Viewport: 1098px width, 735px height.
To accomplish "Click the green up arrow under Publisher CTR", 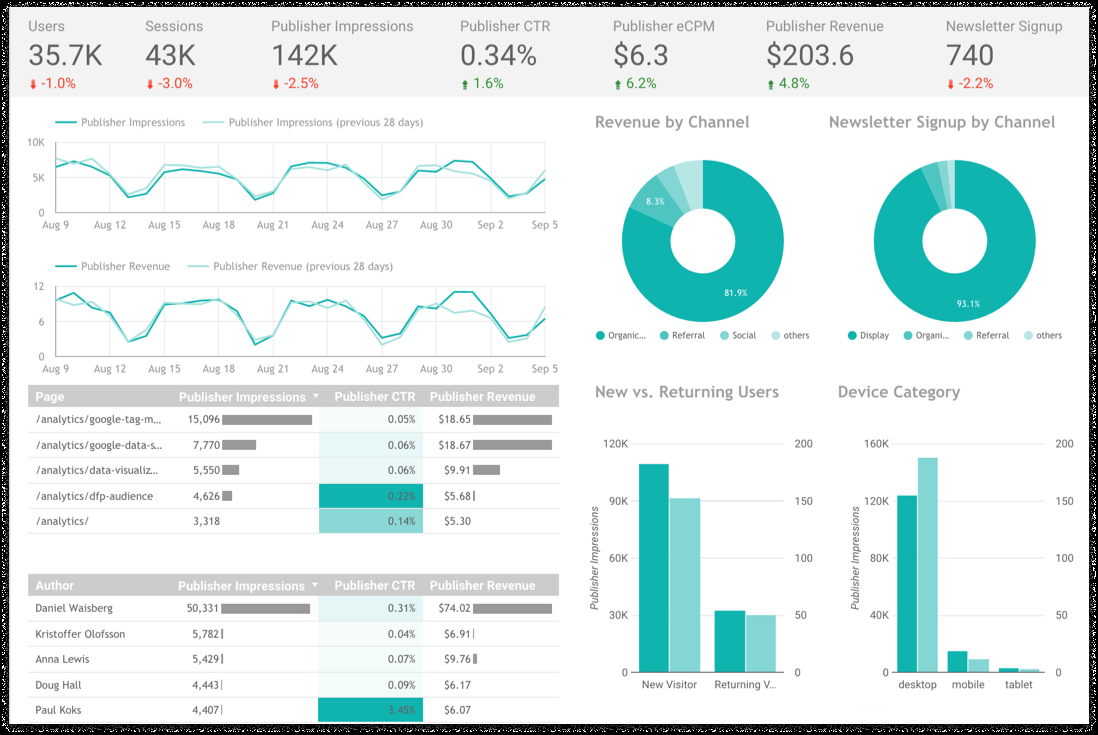I will [465, 84].
